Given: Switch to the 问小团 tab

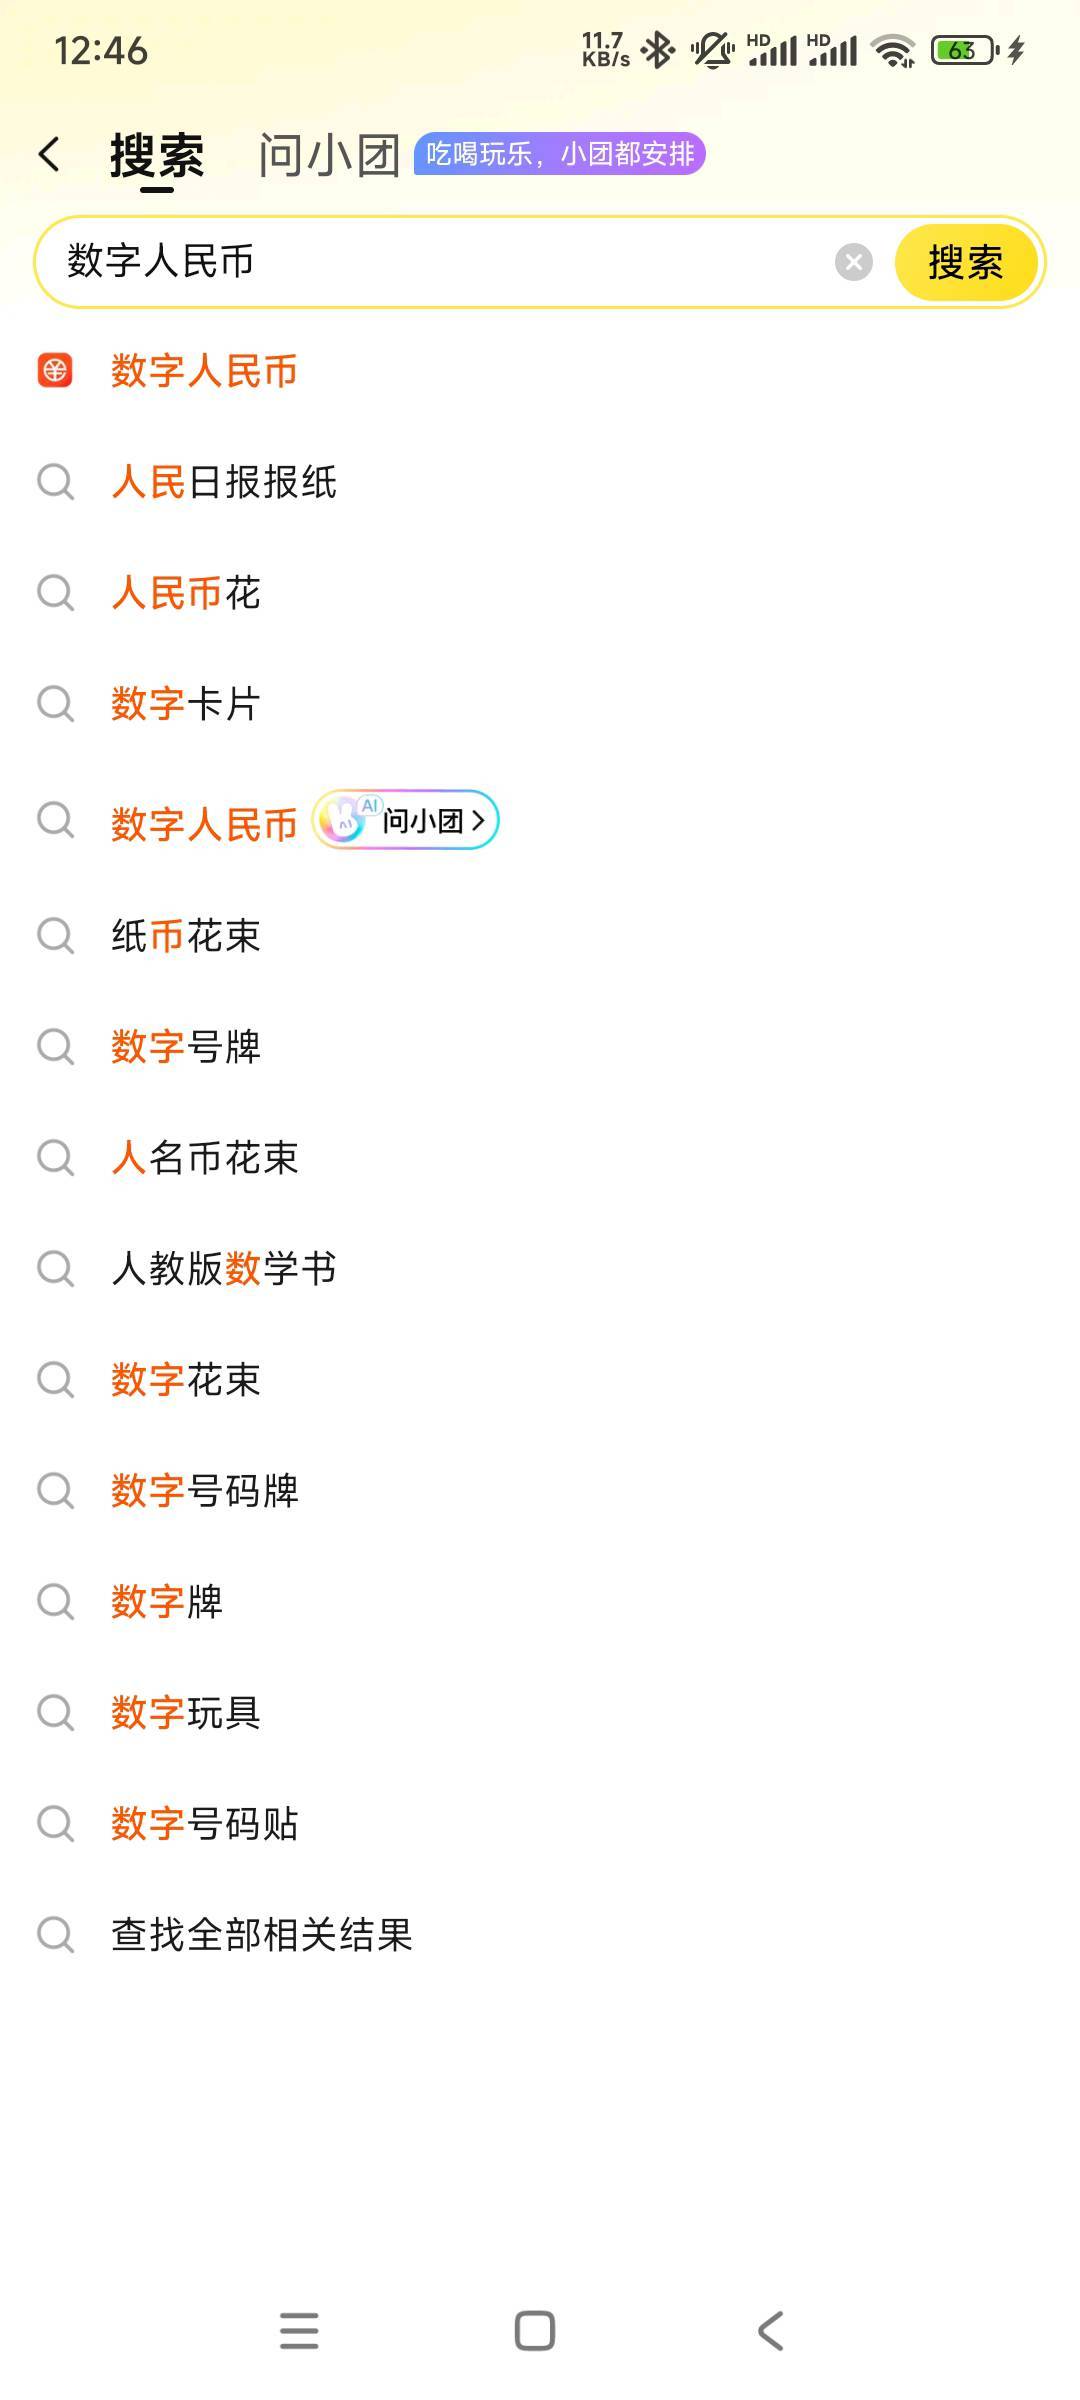Looking at the screenshot, I should click(328, 155).
